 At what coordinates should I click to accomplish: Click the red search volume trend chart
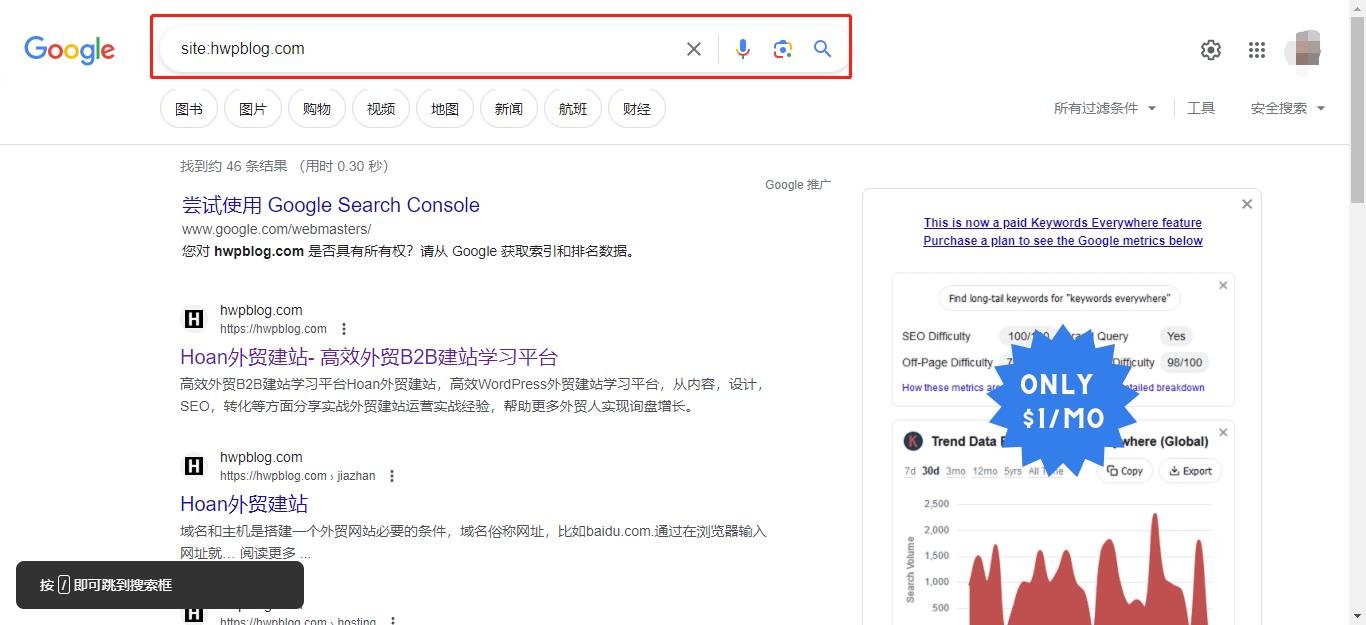[1087, 570]
